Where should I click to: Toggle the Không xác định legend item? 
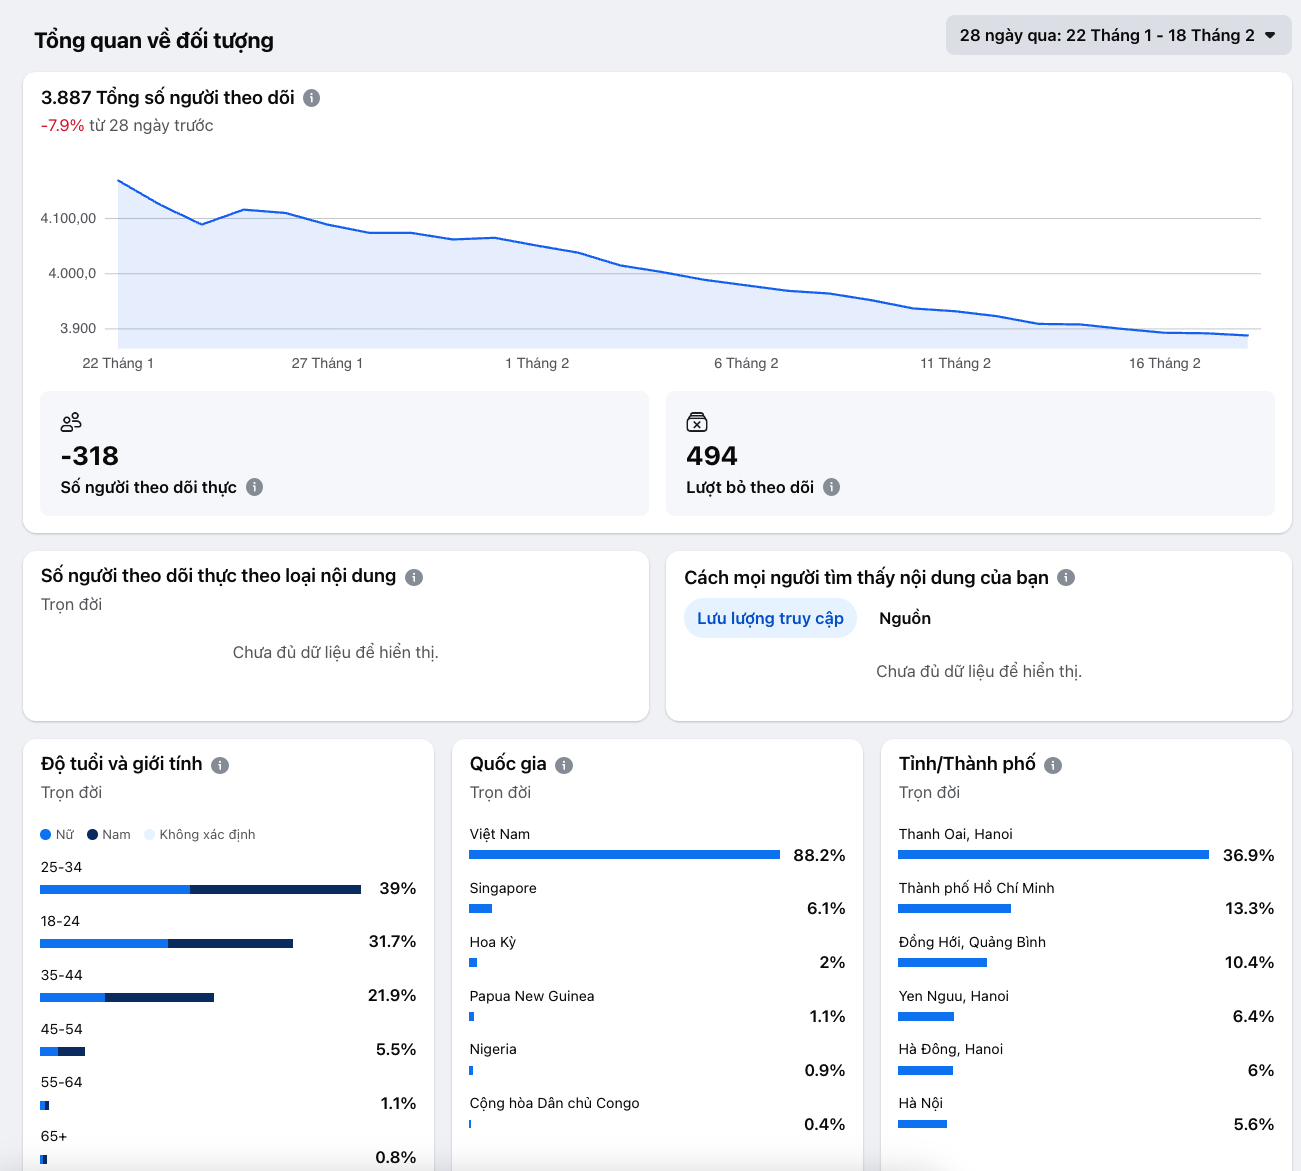point(200,835)
